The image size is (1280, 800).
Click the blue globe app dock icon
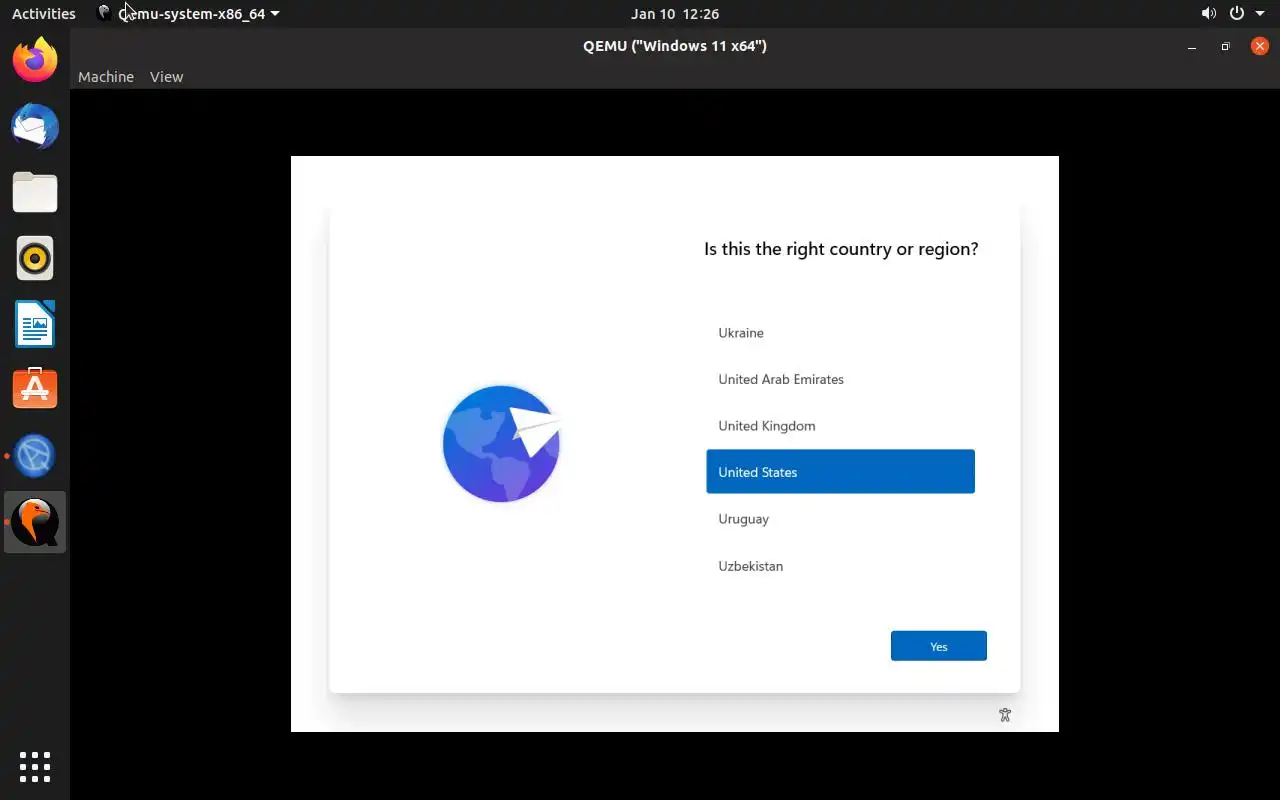35,455
